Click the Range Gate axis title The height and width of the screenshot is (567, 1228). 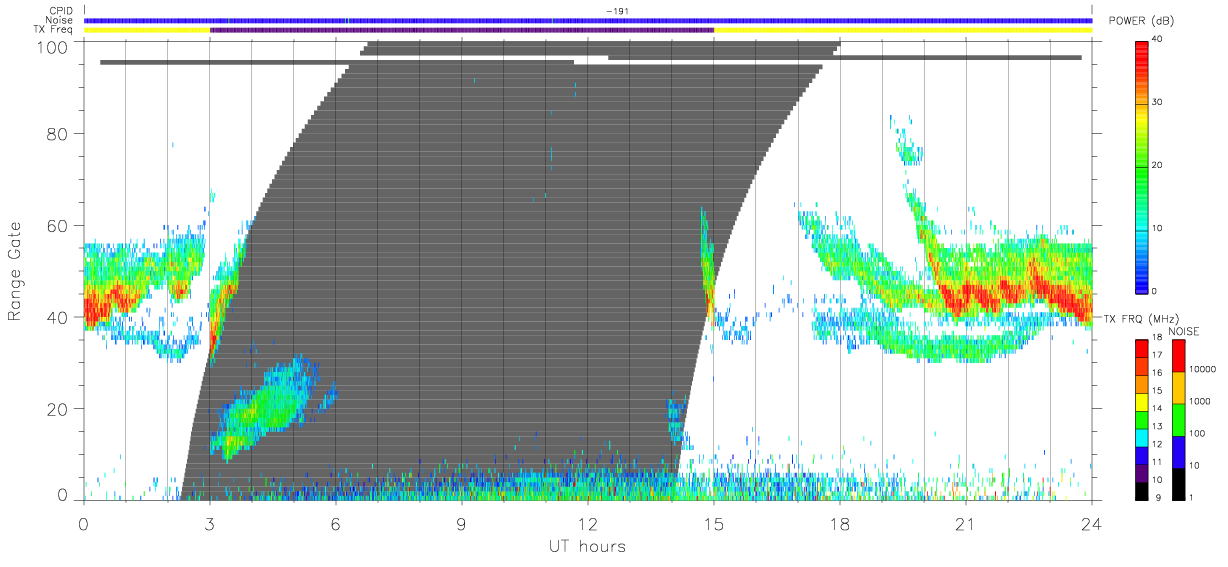pos(15,272)
